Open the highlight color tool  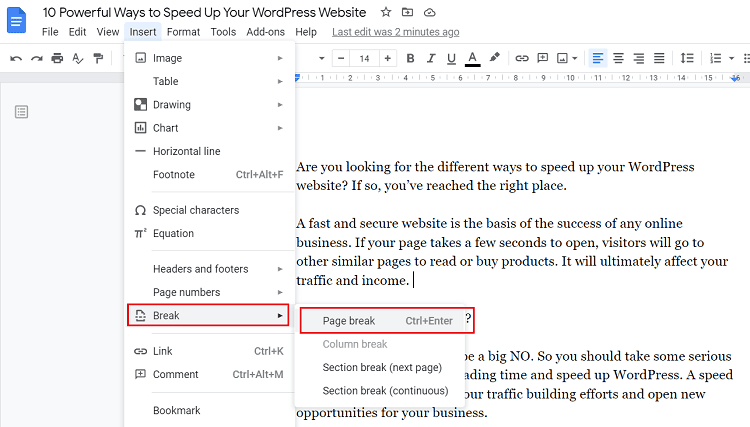click(495, 58)
